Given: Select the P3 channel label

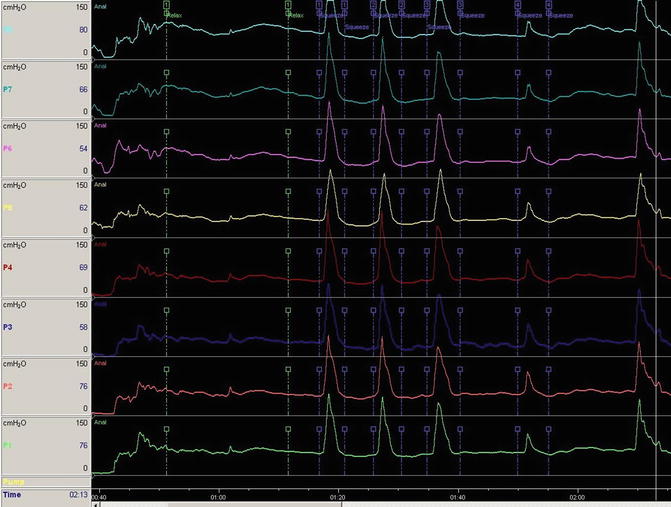Looking at the screenshot, I should [9, 327].
